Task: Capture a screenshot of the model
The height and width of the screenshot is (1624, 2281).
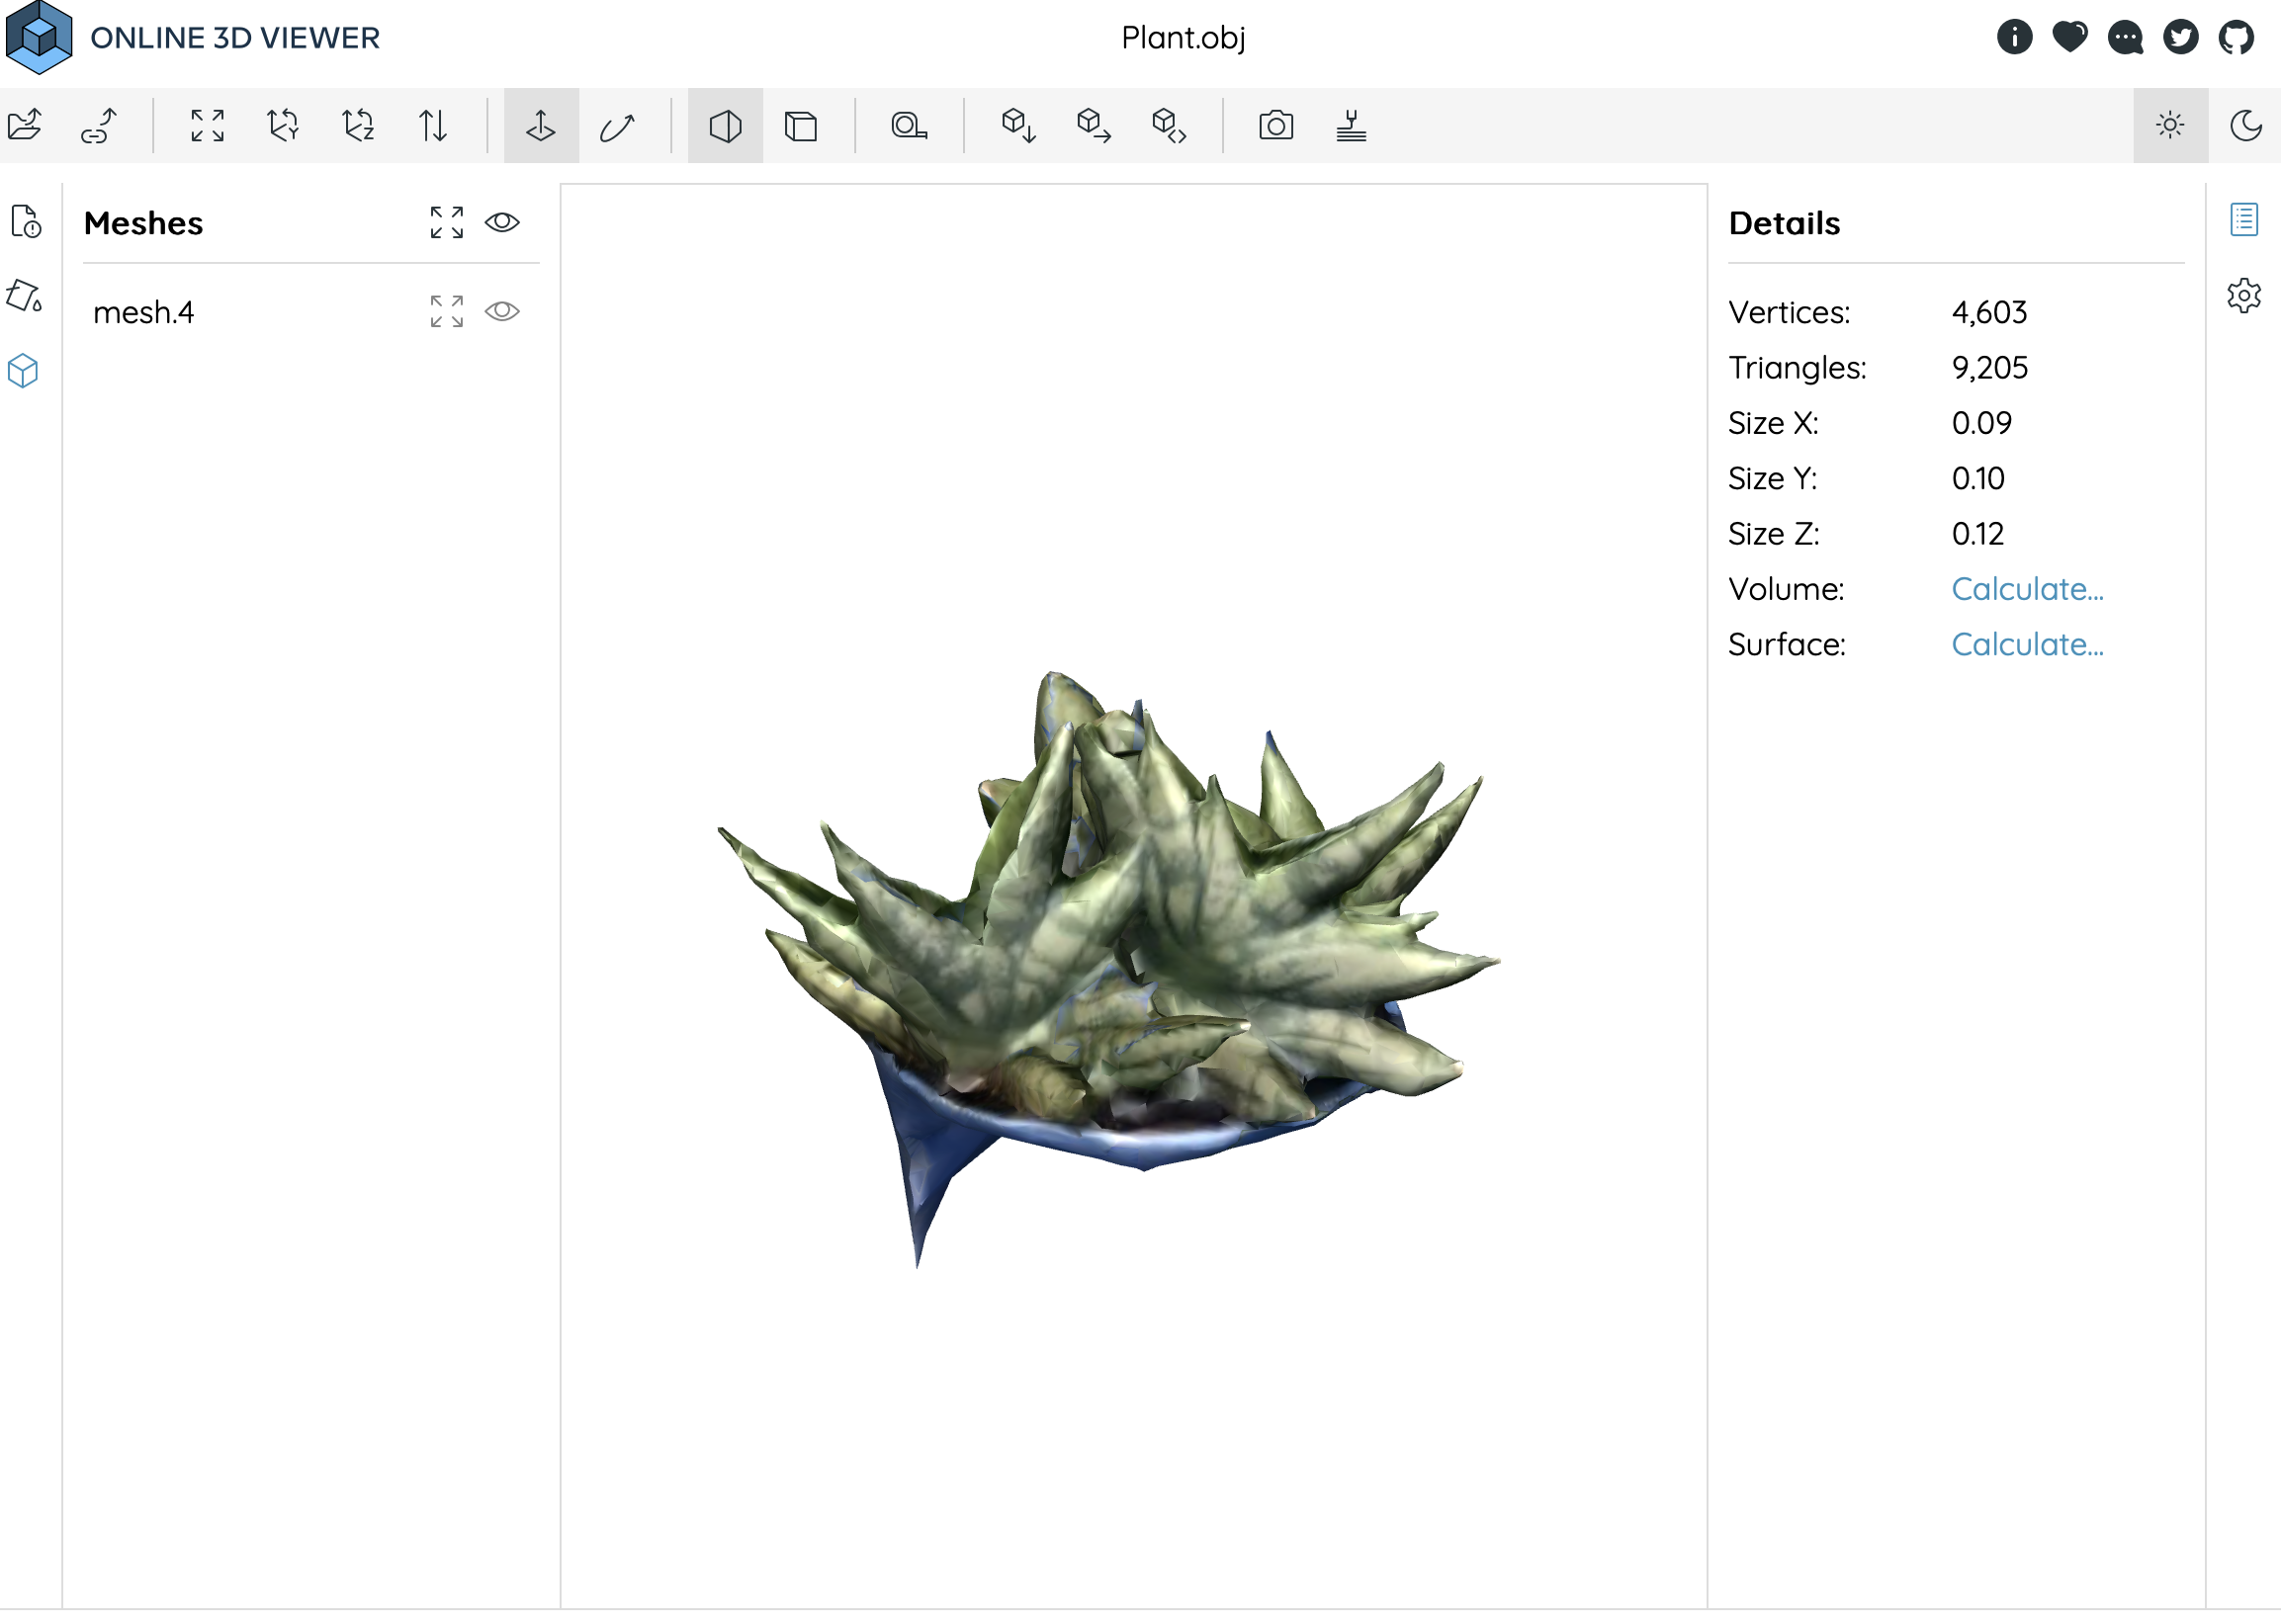Action: pos(1275,125)
